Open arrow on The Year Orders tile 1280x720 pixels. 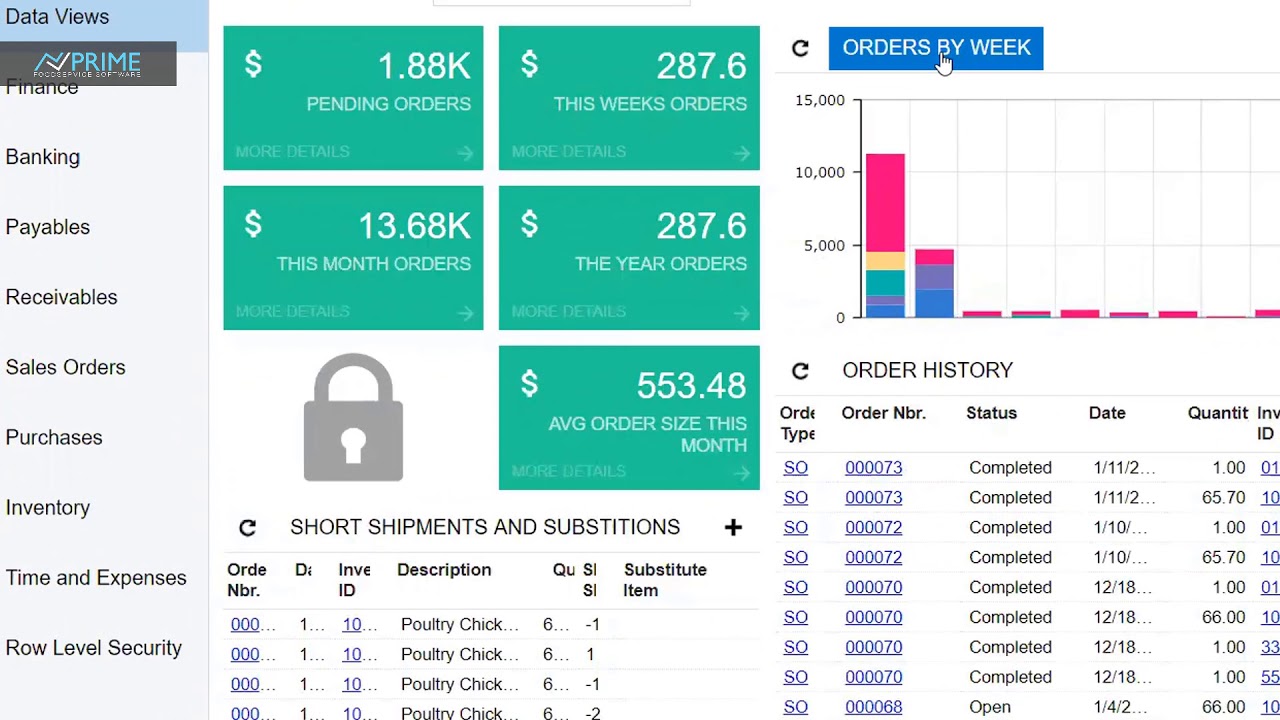pyautogui.click(x=741, y=312)
